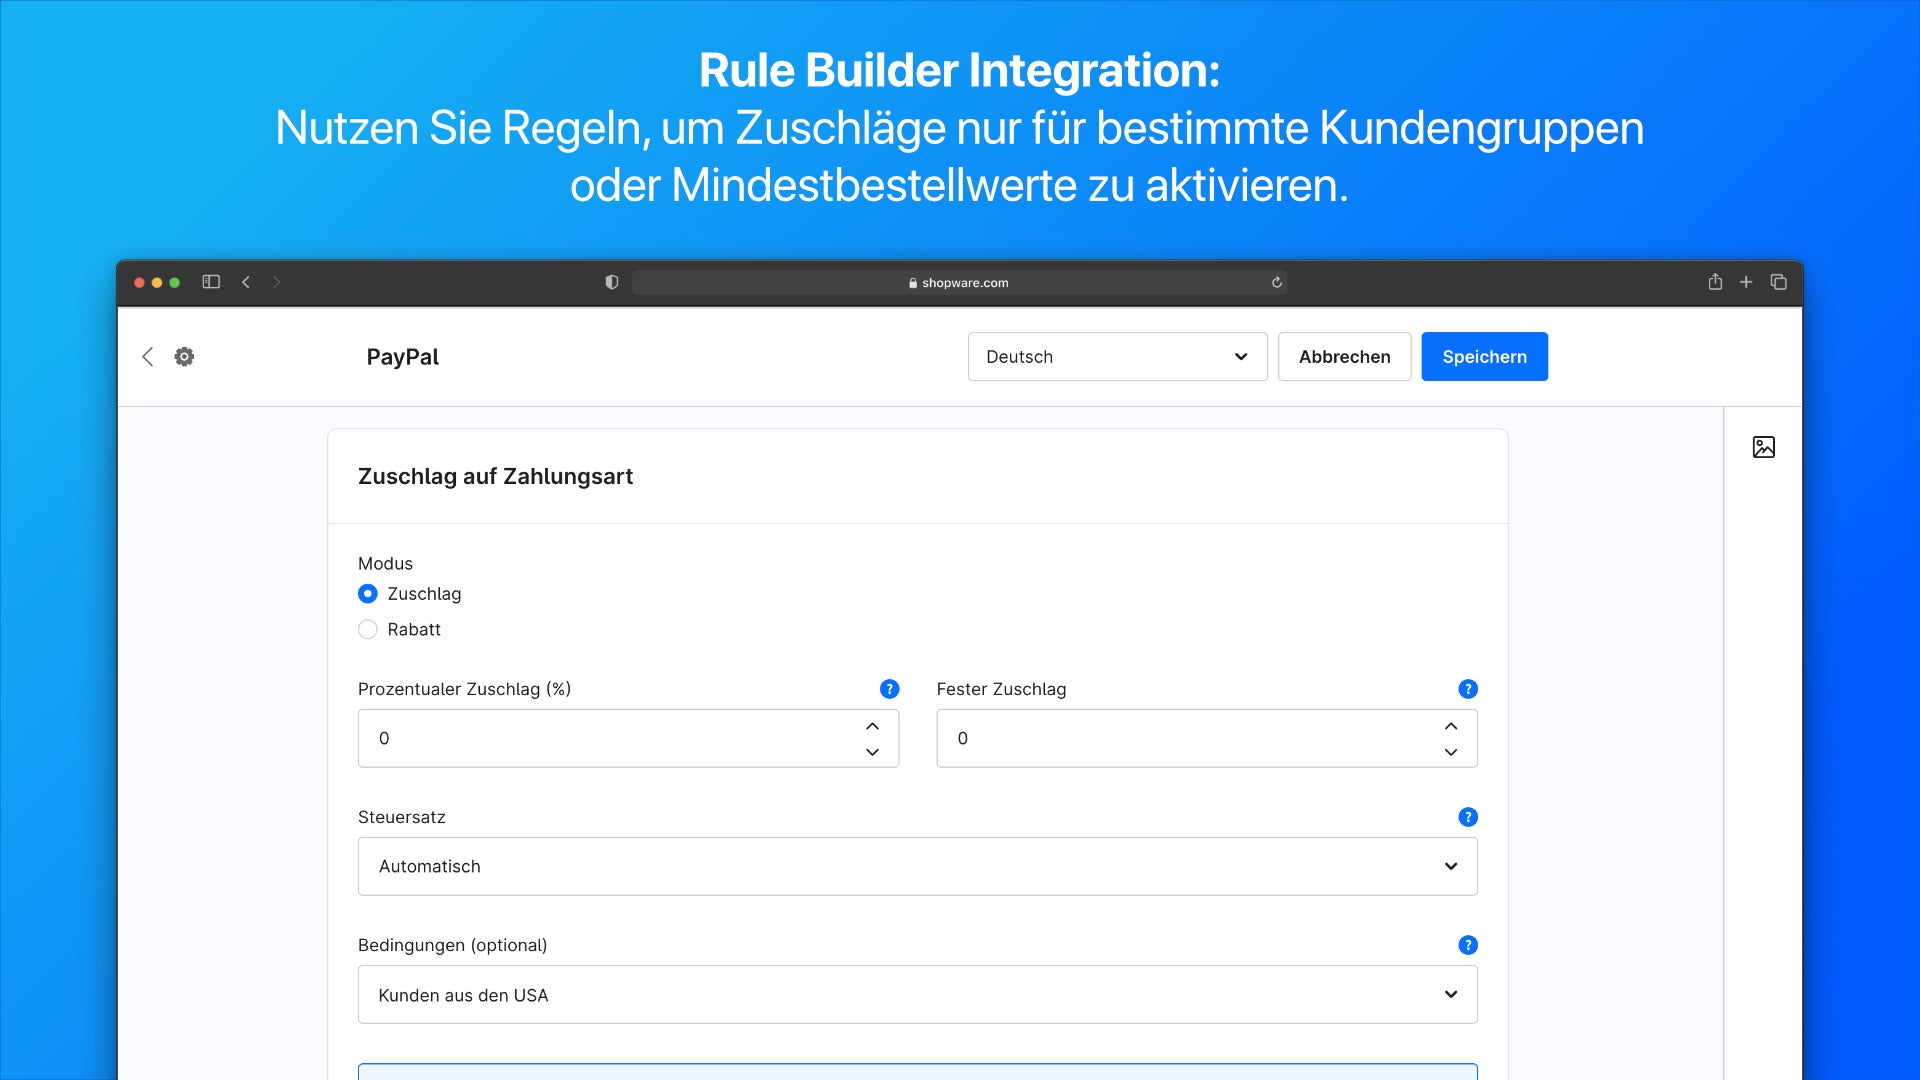Increase Fester Zuschlag with up arrow

[x=1451, y=726]
